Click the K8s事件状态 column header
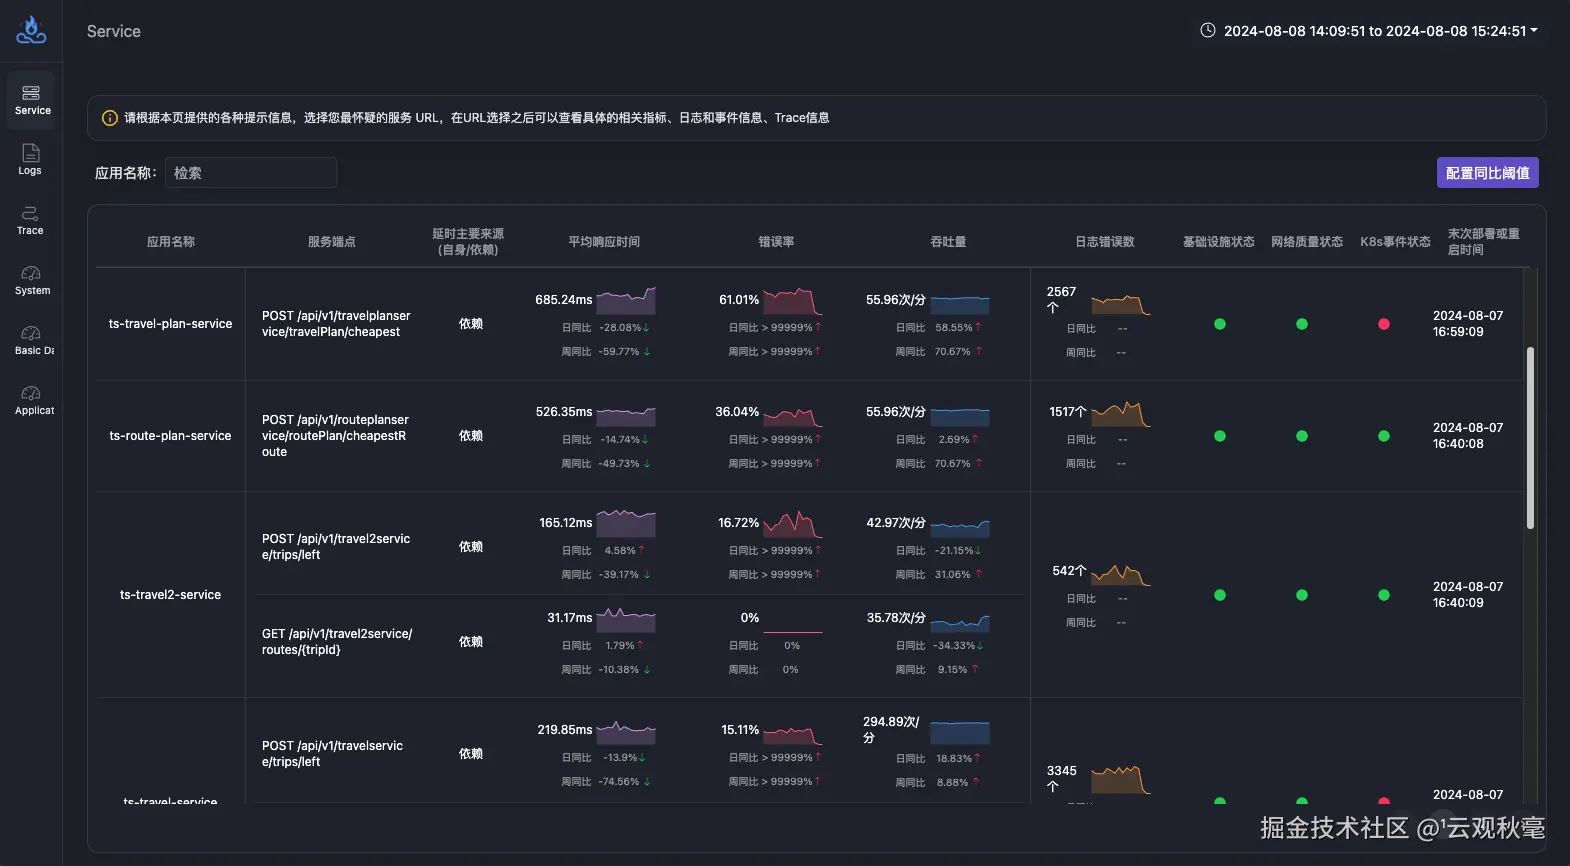 coord(1395,242)
